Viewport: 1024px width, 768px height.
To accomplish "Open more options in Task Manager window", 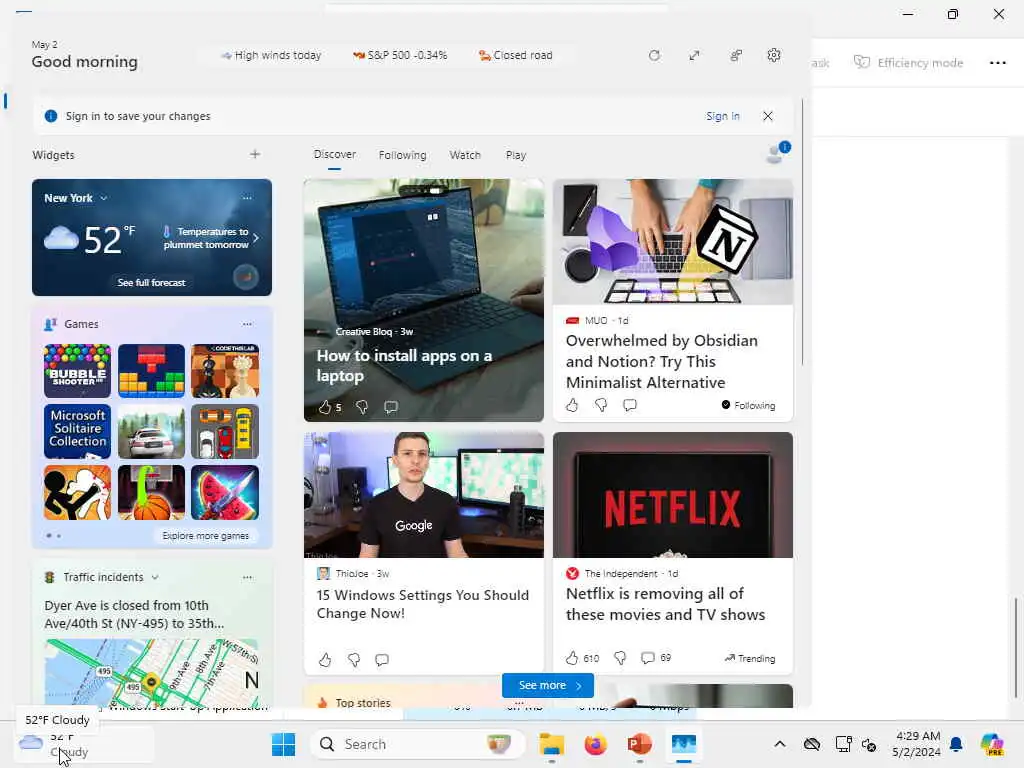I will pos(997,63).
